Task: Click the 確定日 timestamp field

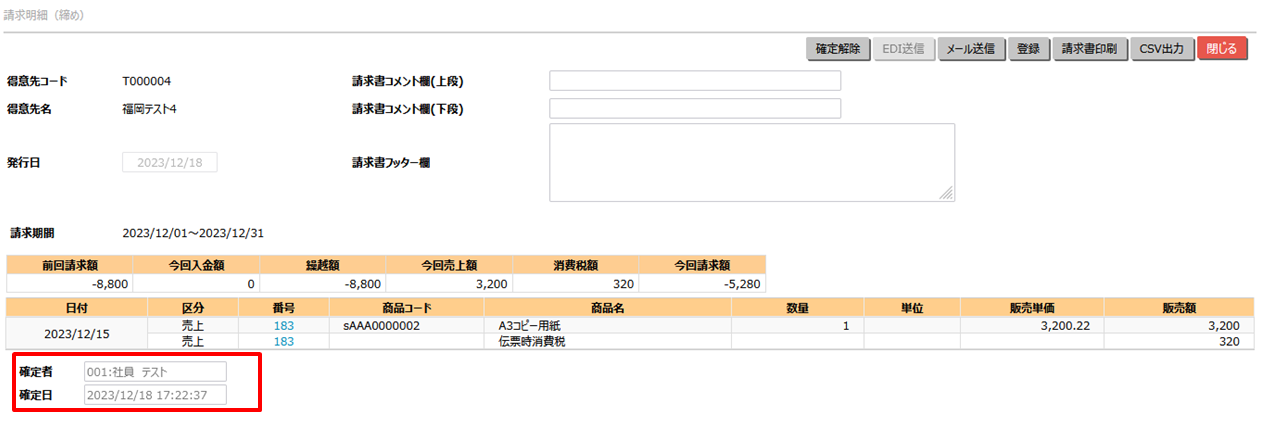Action: pos(155,395)
